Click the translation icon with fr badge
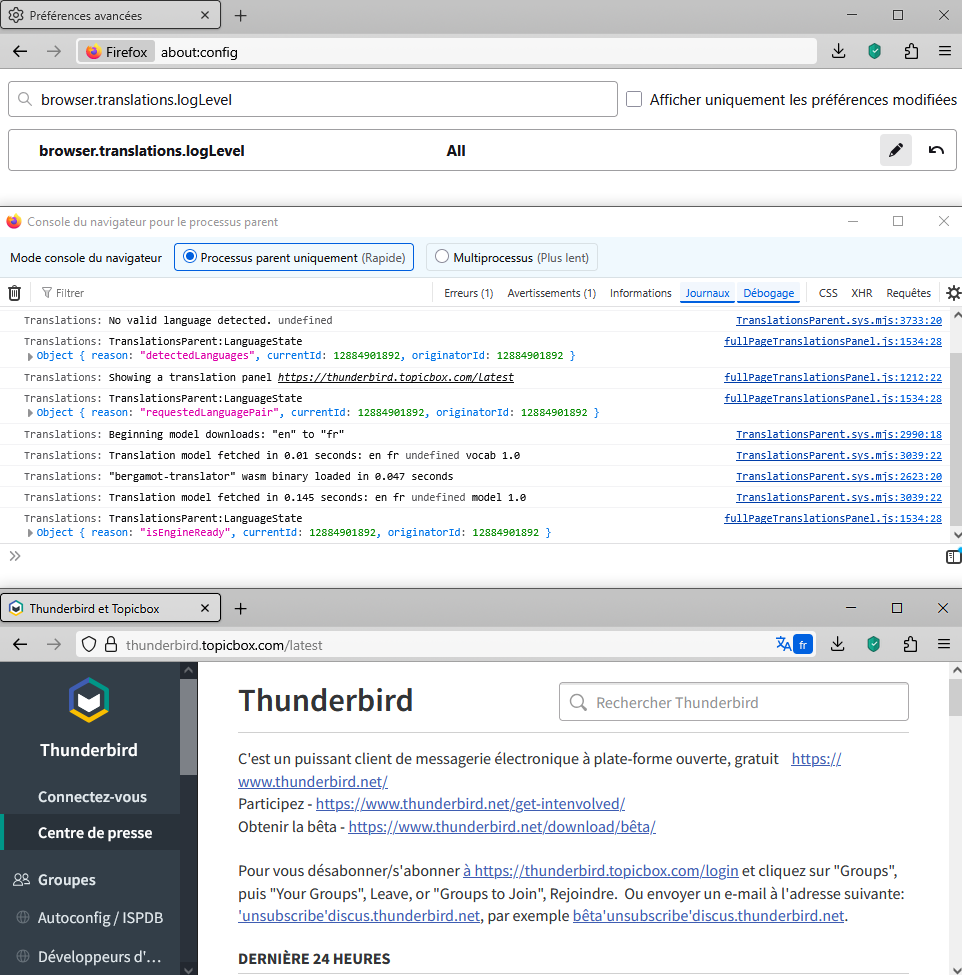962x975 pixels. (794, 645)
